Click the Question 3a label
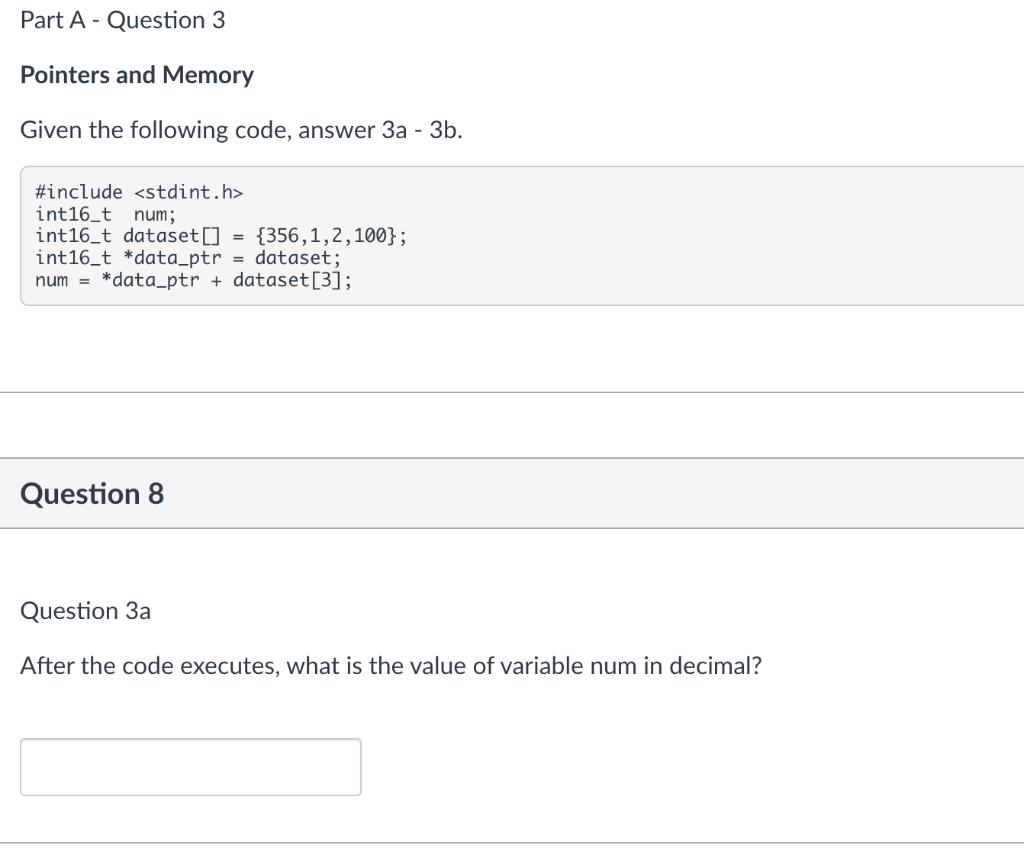The height and width of the screenshot is (858, 1024). [86, 611]
